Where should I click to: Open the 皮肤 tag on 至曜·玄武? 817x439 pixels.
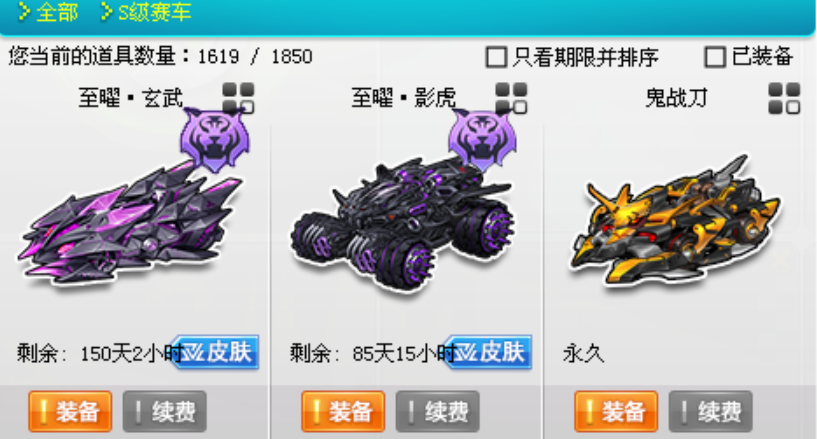click(x=215, y=353)
